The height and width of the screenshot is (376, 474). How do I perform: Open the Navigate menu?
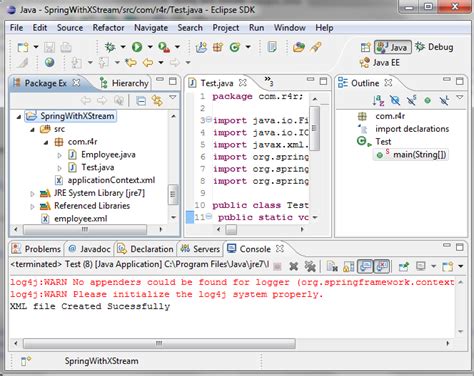pyautogui.click(x=151, y=28)
